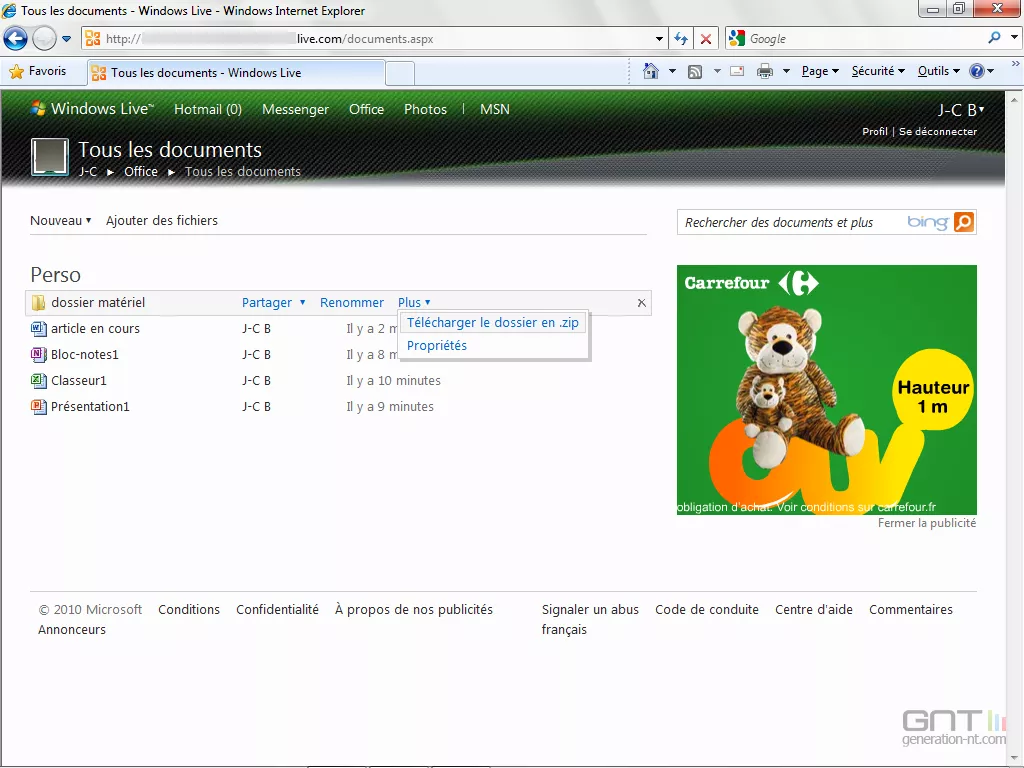
Task: Click the Read mail envelope icon
Action: pos(737,71)
